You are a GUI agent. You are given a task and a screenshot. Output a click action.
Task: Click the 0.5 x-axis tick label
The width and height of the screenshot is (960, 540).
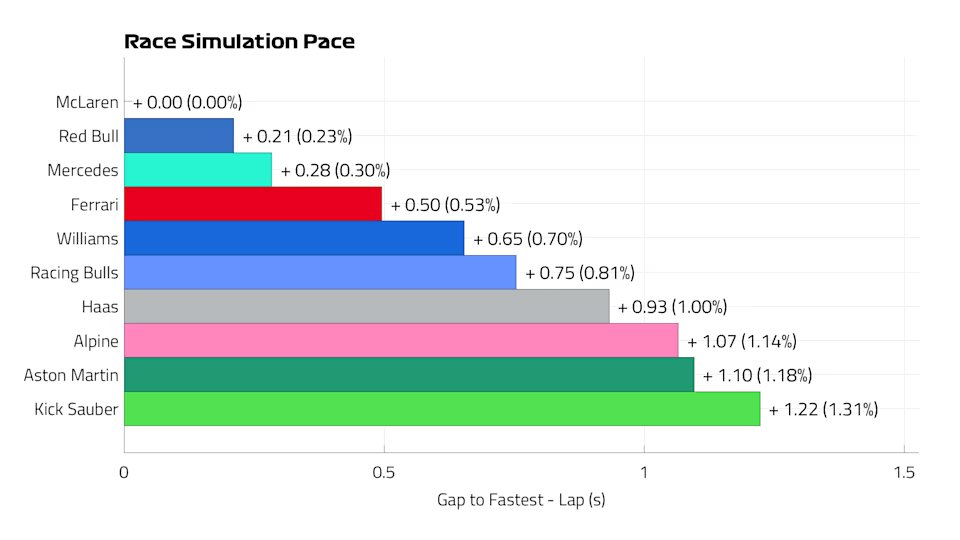click(384, 473)
